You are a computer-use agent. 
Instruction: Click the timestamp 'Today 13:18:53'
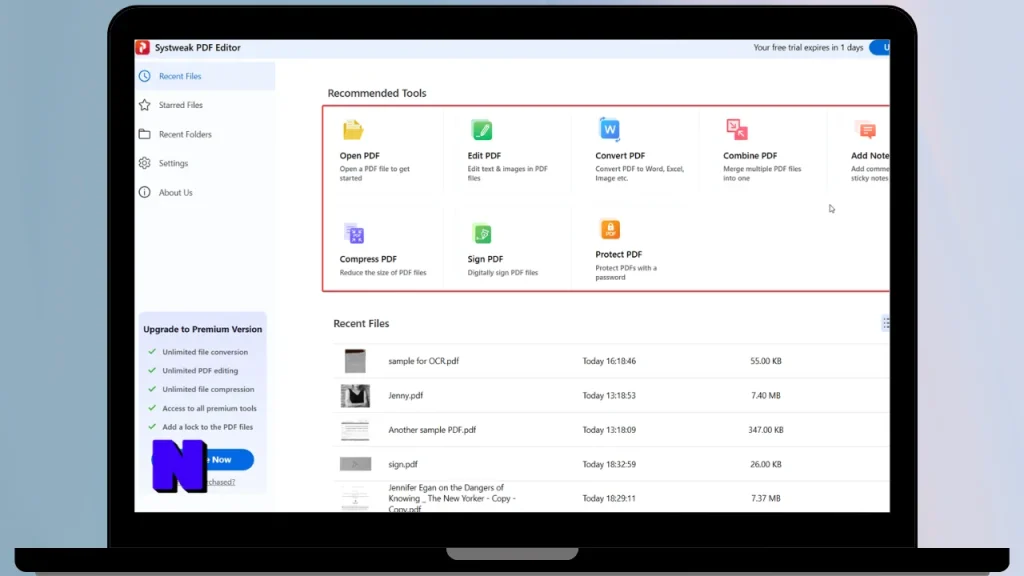coord(609,395)
